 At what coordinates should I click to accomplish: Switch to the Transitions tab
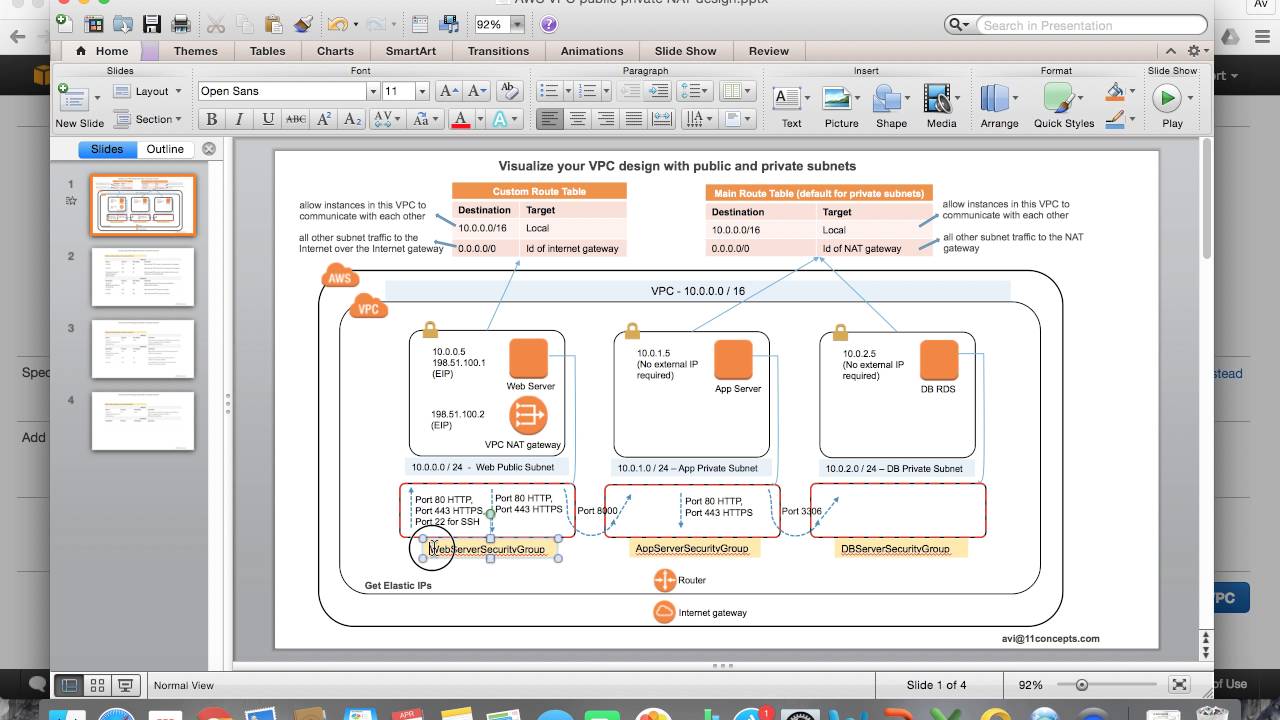[498, 51]
